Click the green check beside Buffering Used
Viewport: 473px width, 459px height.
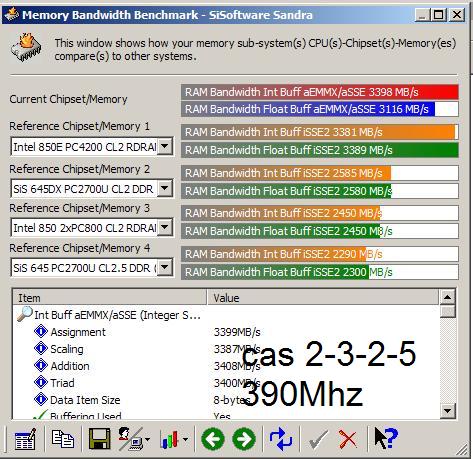point(41,414)
